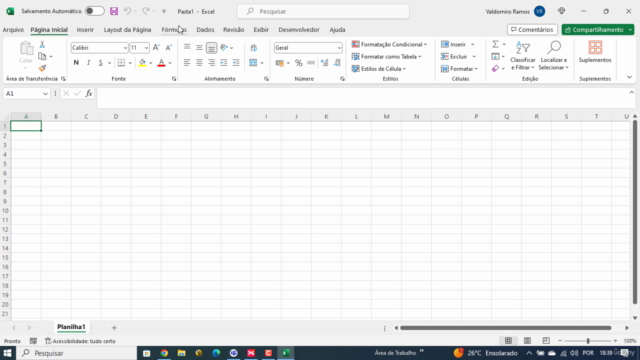Viewport: 640px width, 360px height.
Task: Open the Arquivo menu
Action: coord(13,30)
